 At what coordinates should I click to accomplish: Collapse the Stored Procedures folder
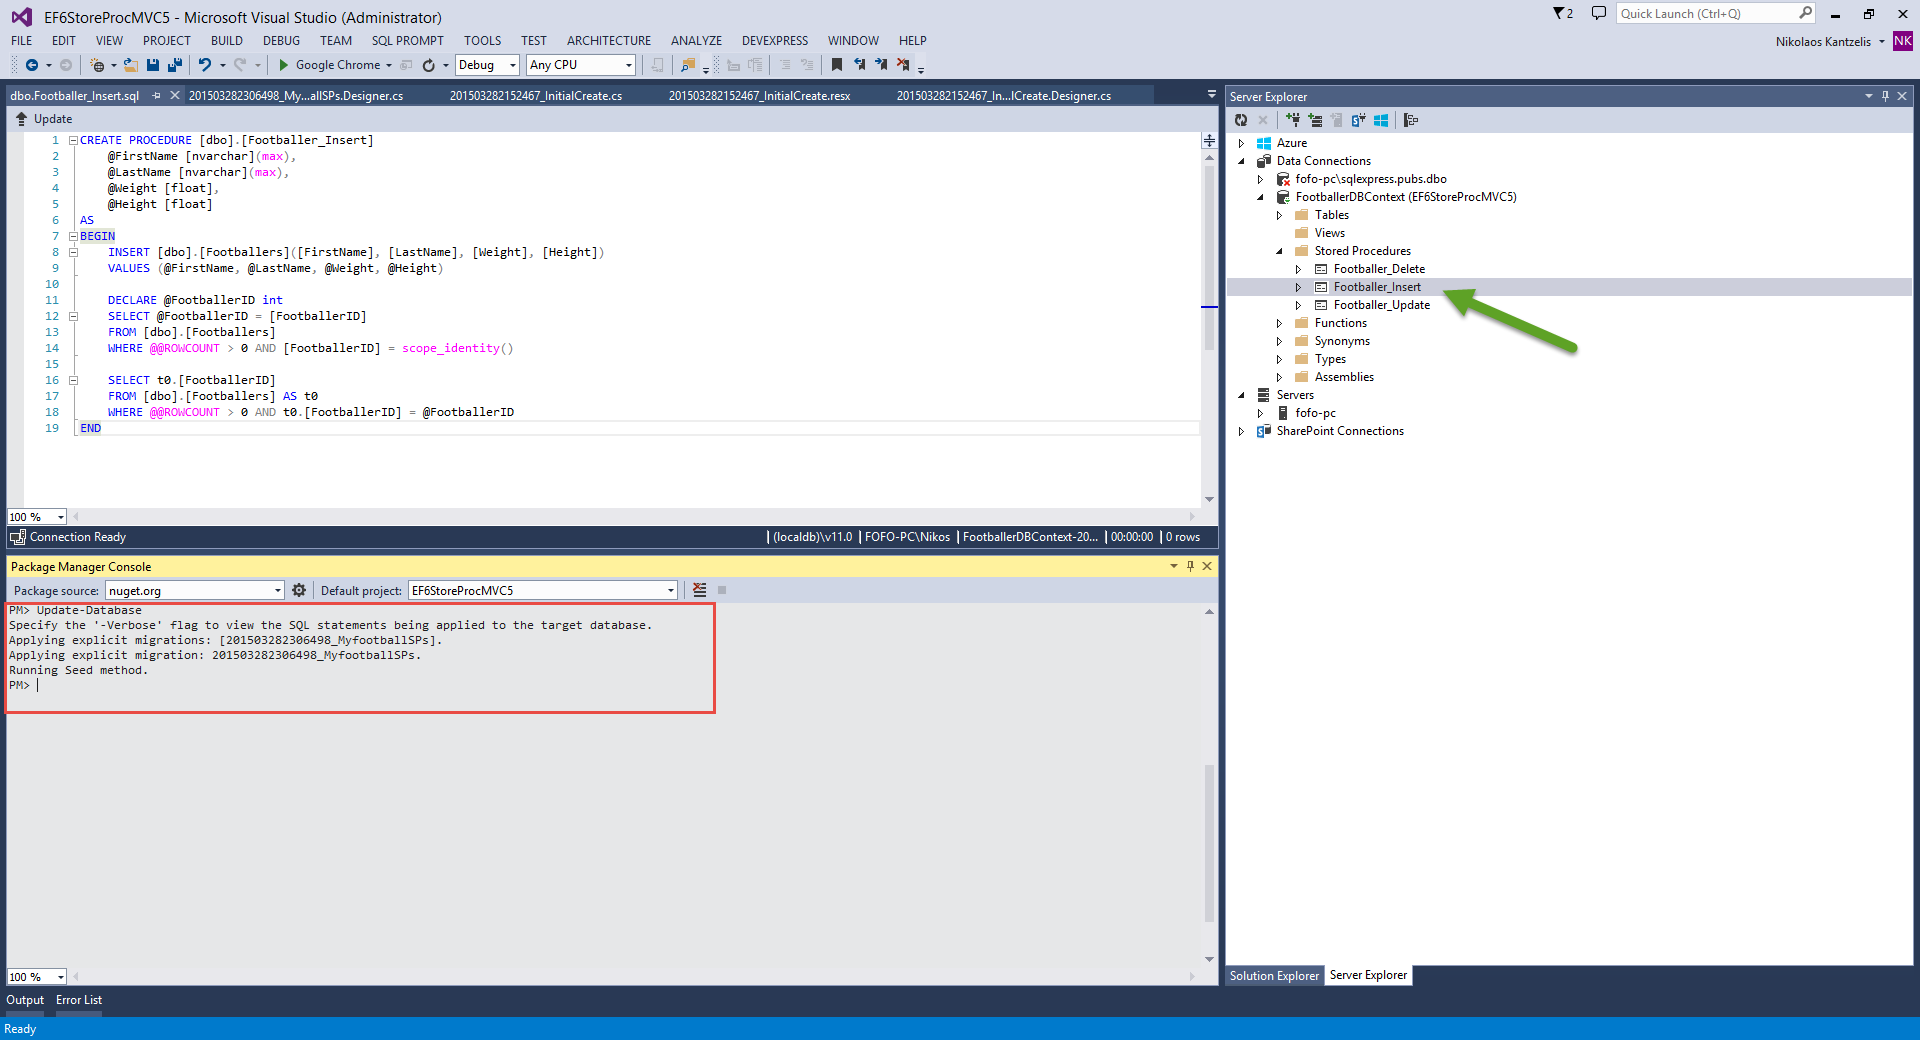point(1279,251)
